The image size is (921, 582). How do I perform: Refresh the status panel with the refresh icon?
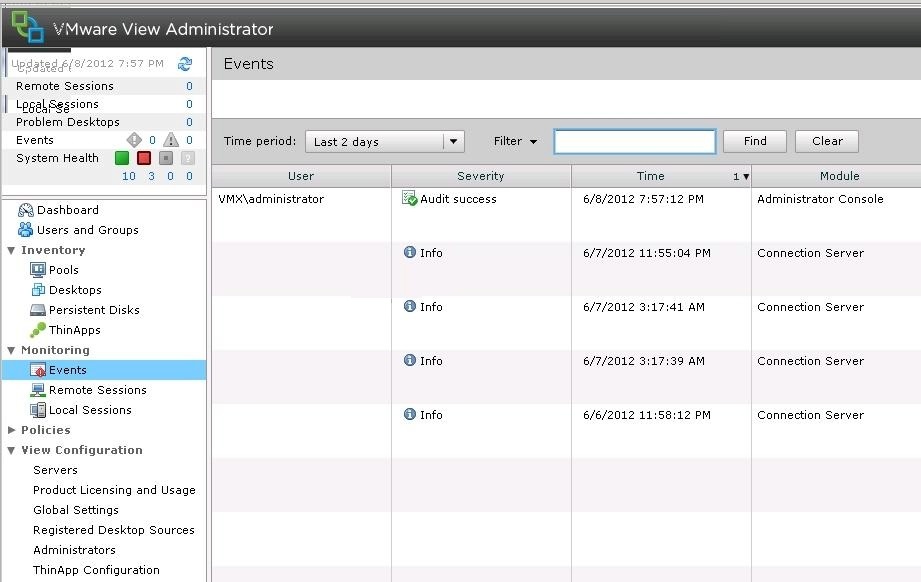click(185, 63)
